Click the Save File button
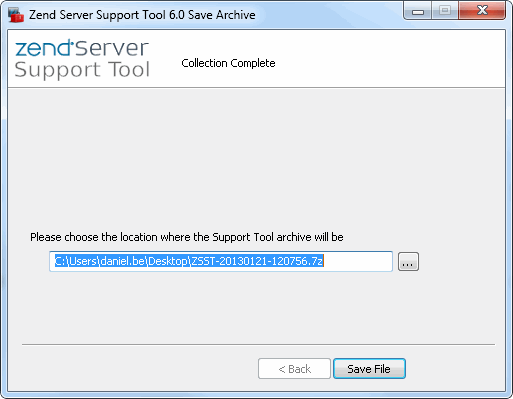Image resolution: width=513 pixels, height=399 pixels. click(x=369, y=369)
